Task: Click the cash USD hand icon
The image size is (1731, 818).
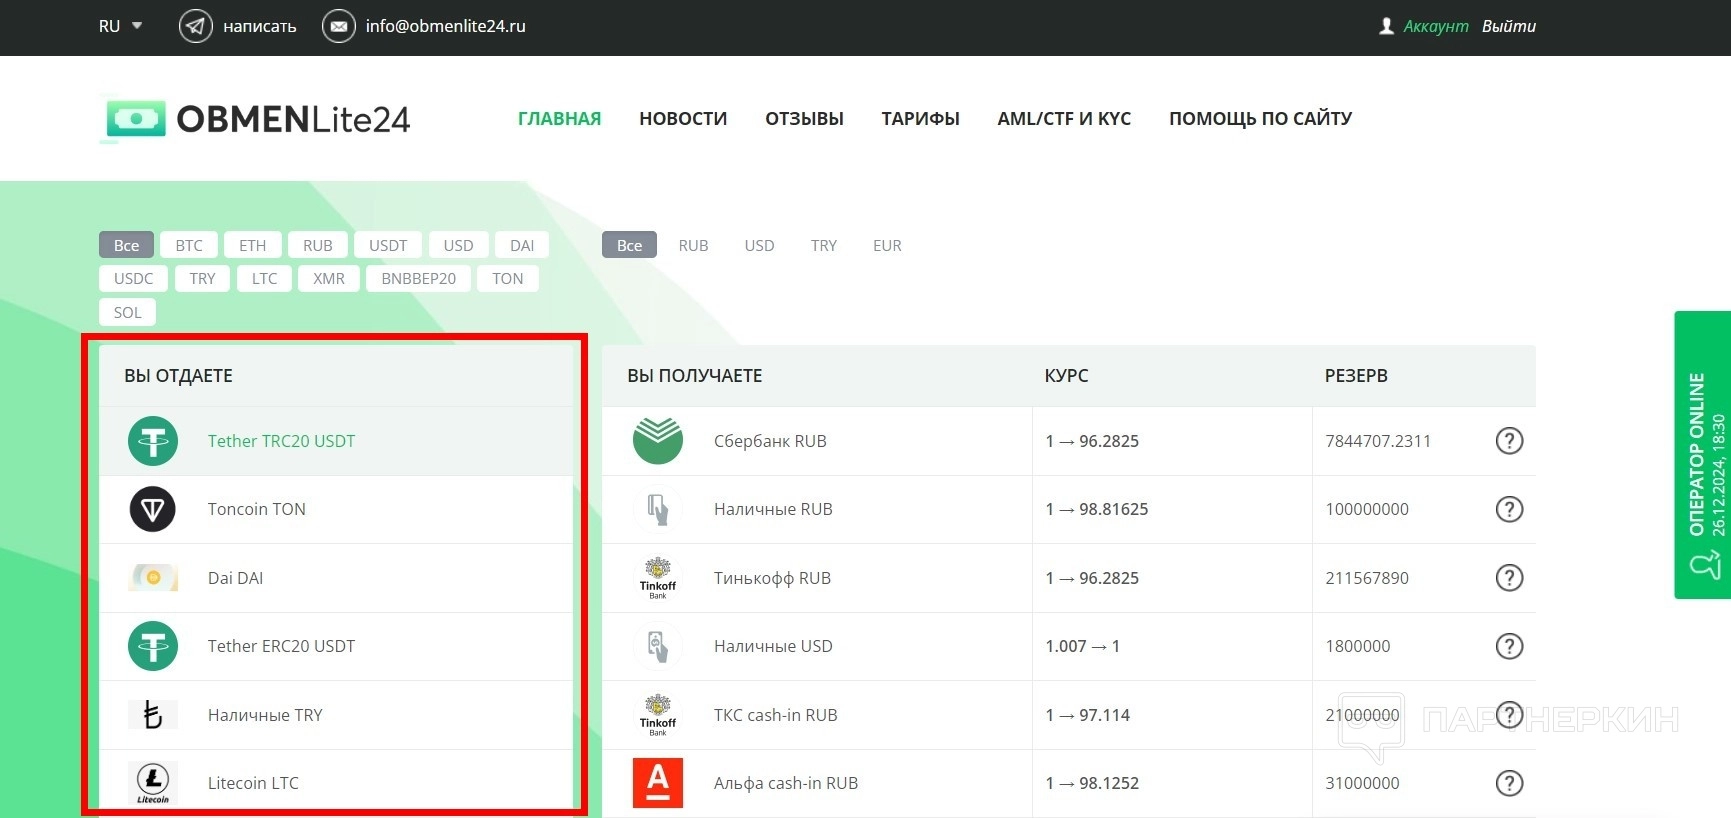Action: tap(658, 646)
